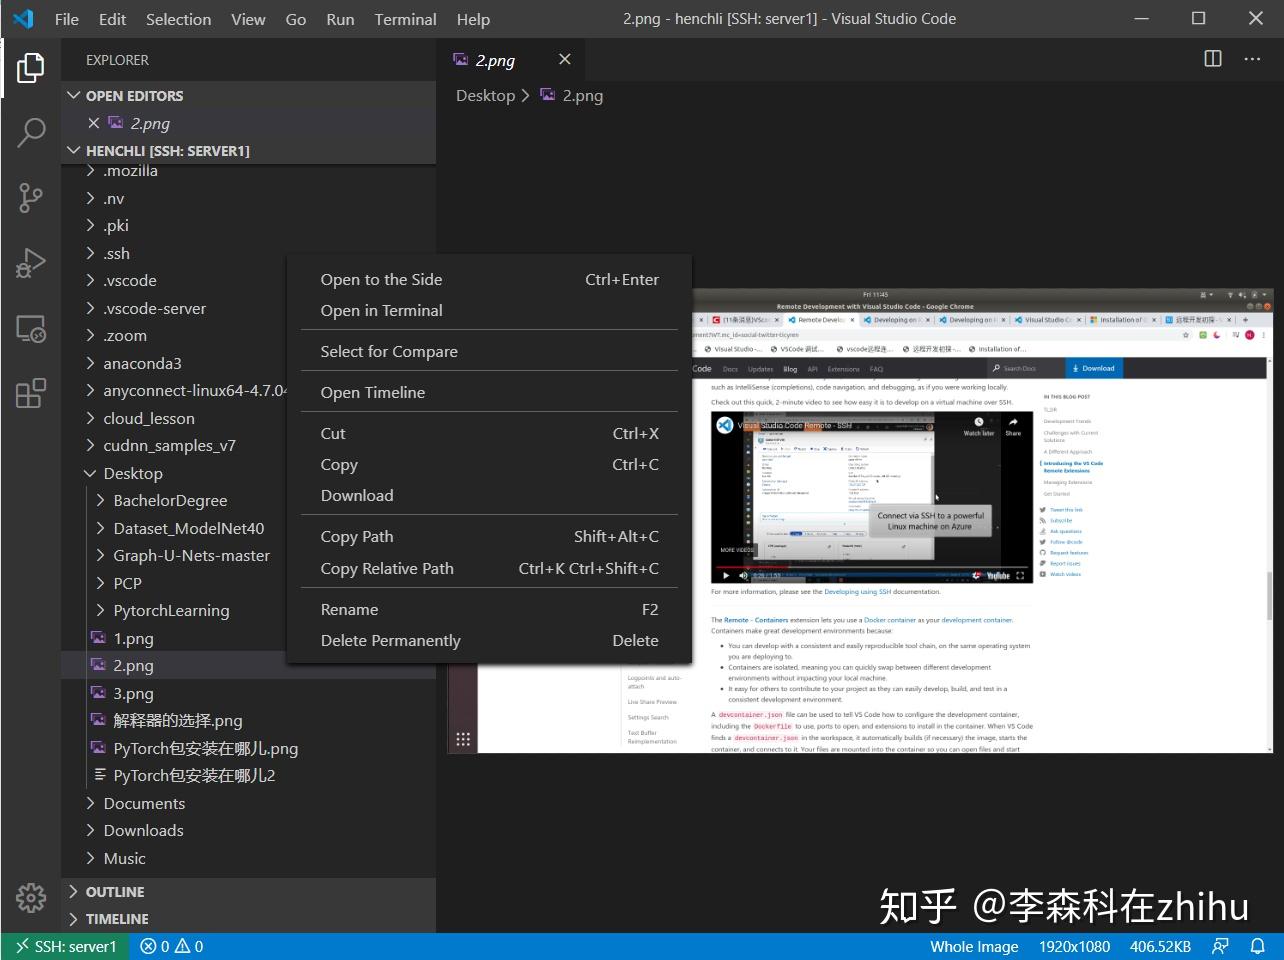Open notifications via the bell icon
The image size is (1284, 960).
[x=1257, y=945]
